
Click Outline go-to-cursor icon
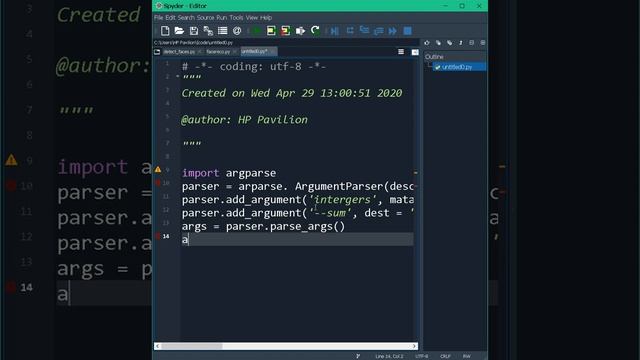427,43
